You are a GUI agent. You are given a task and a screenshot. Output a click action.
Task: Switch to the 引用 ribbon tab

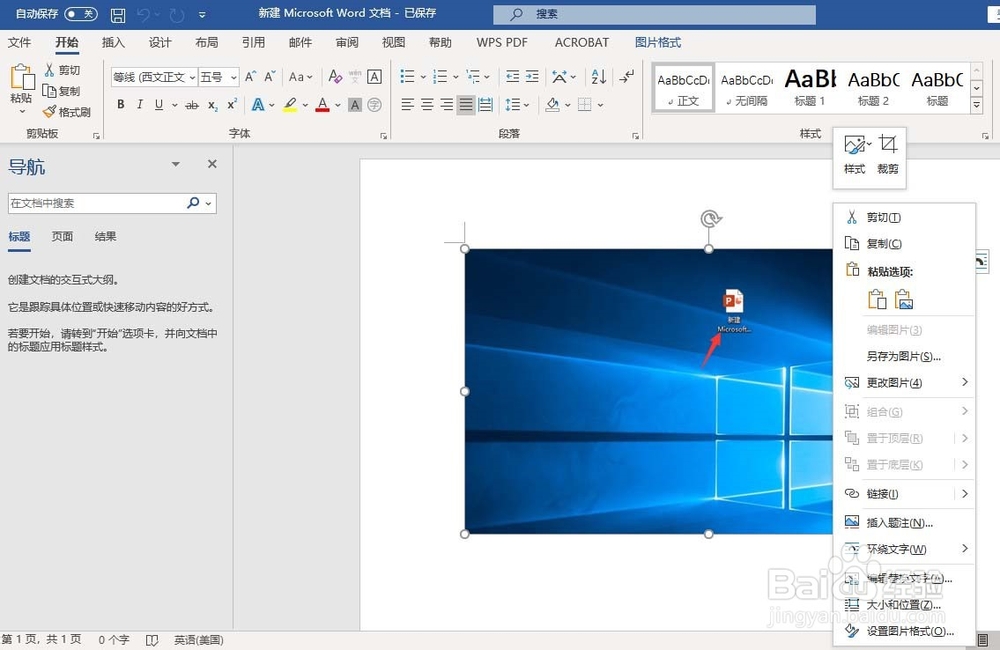tap(253, 42)
